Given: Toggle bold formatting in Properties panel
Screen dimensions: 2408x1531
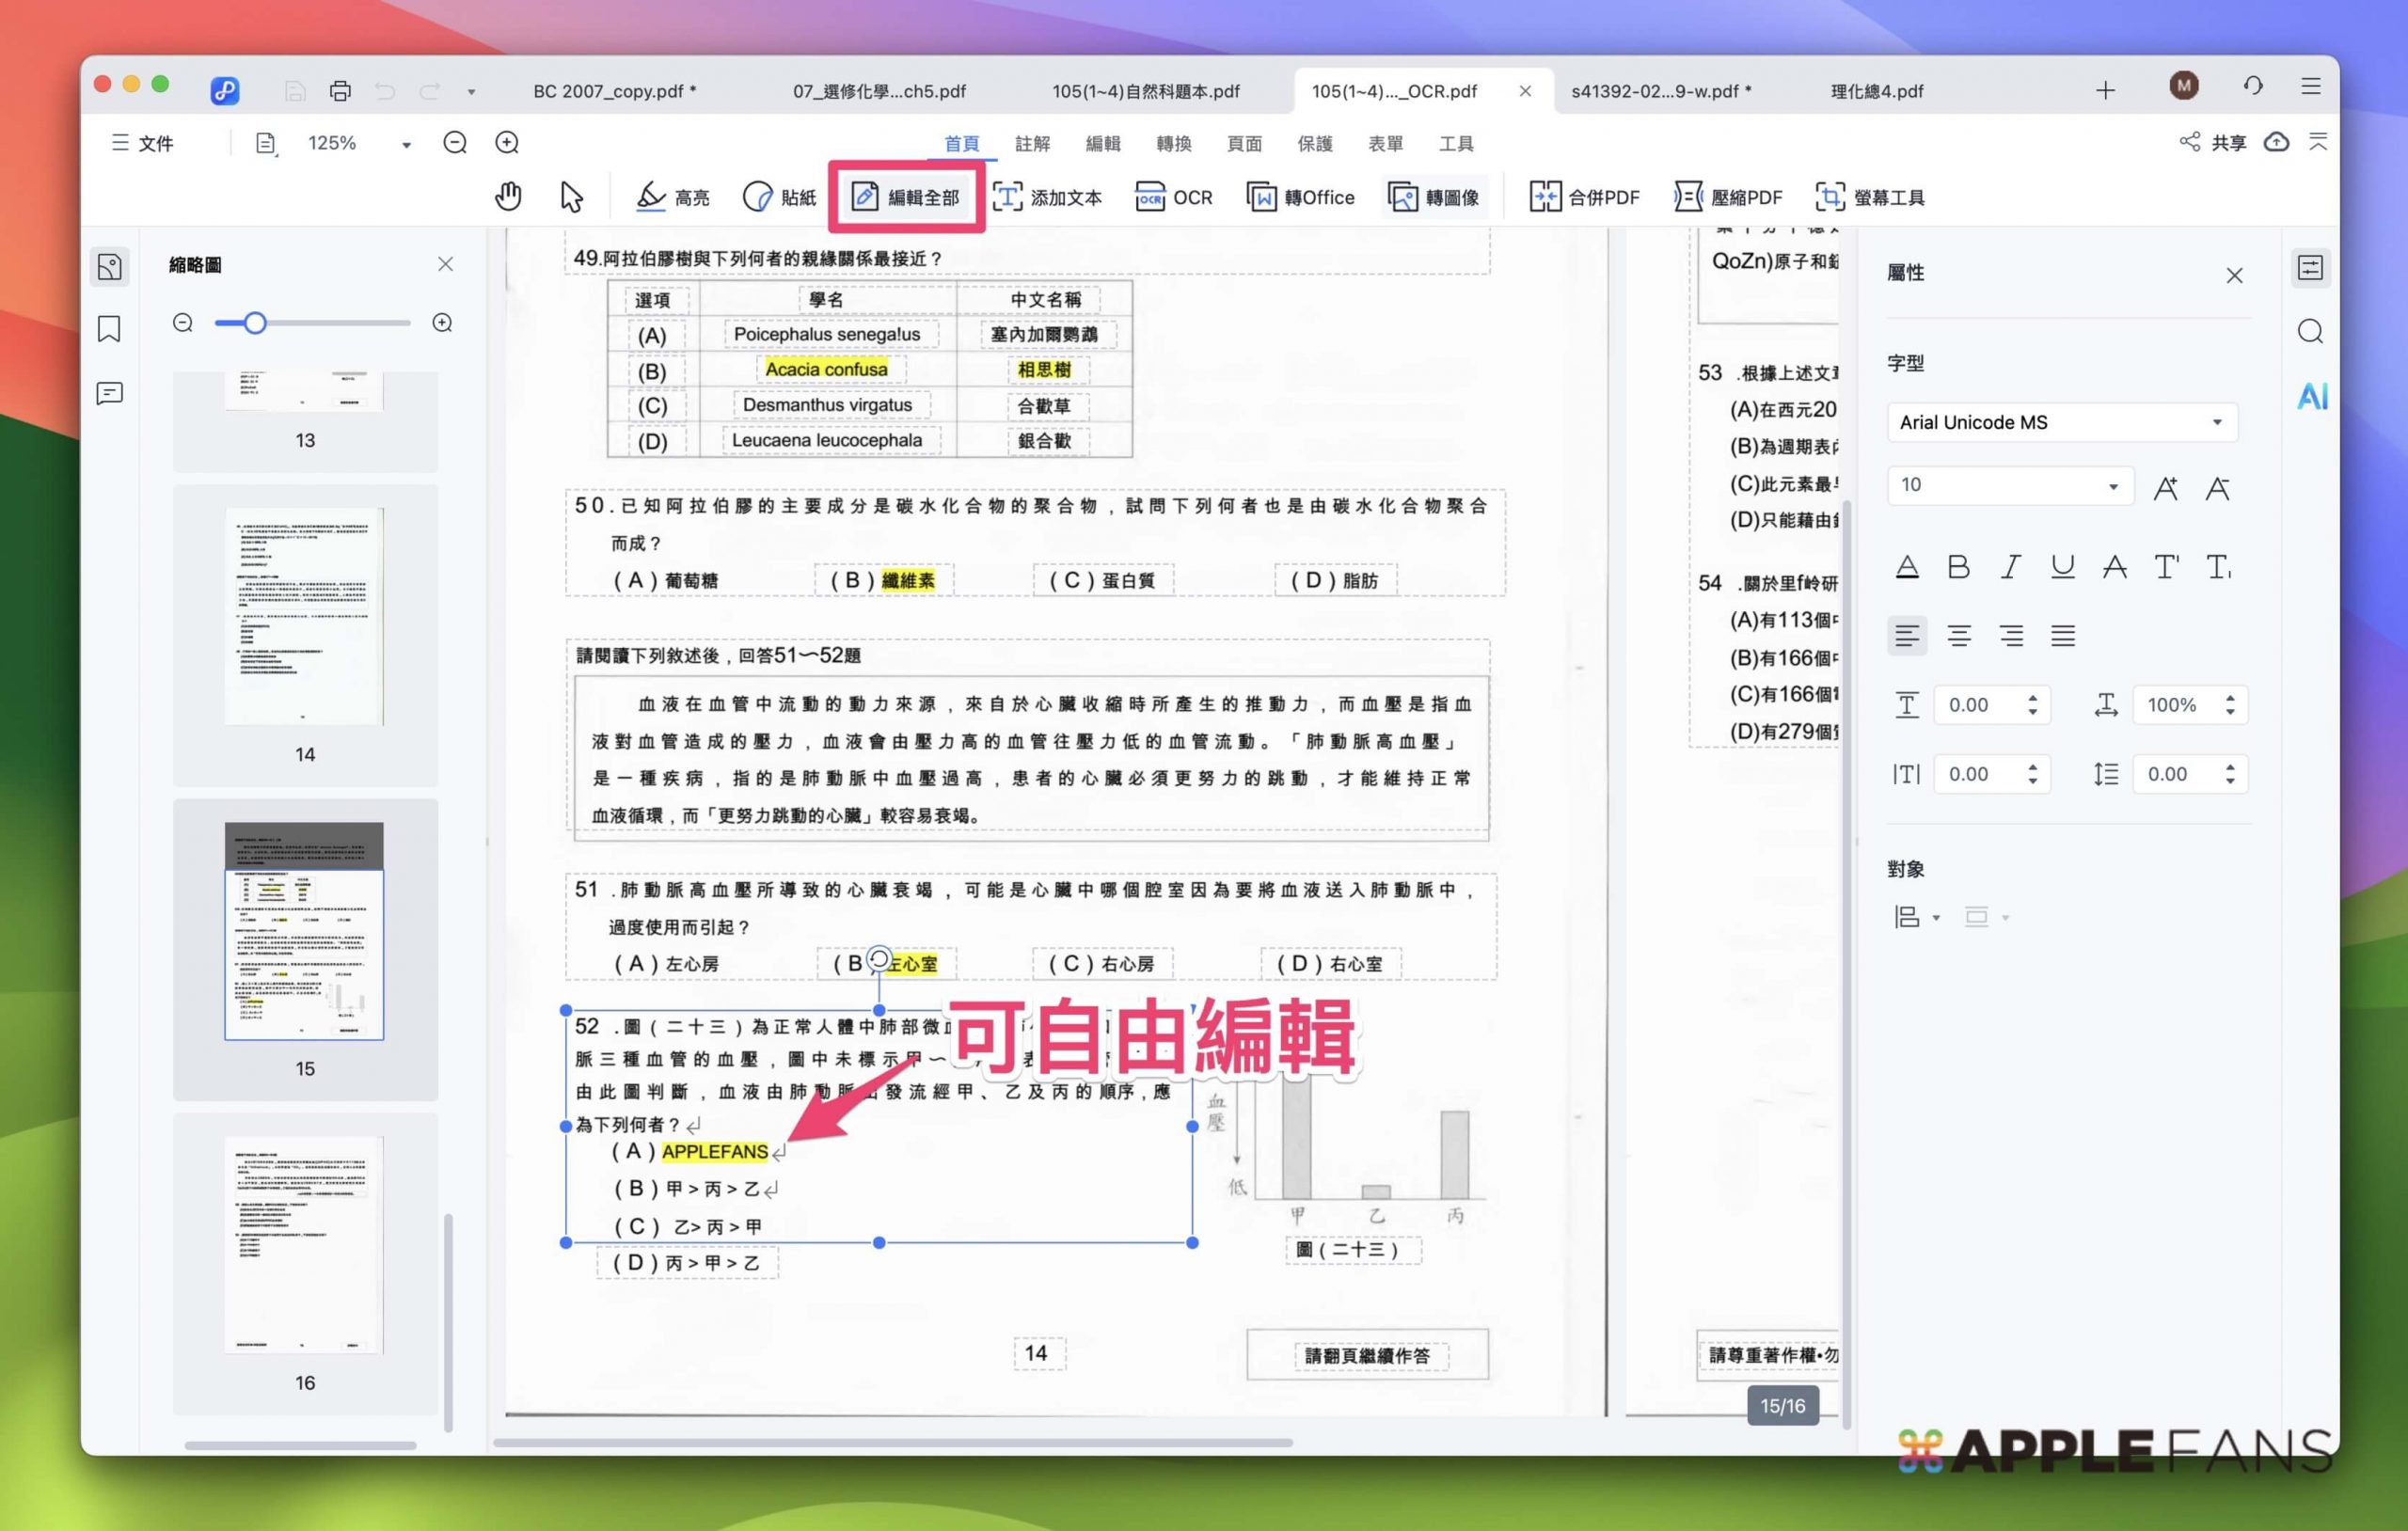Looking at the screenshot, I should (1958, 566).
